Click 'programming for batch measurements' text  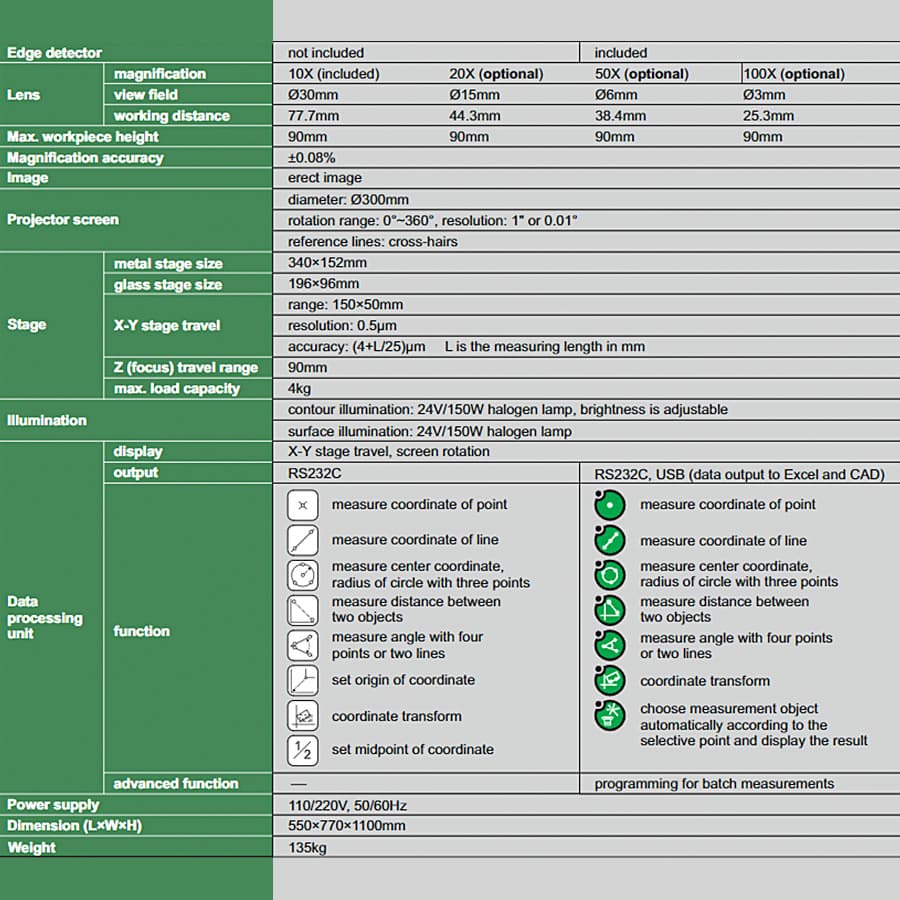(x=715, y=784)
